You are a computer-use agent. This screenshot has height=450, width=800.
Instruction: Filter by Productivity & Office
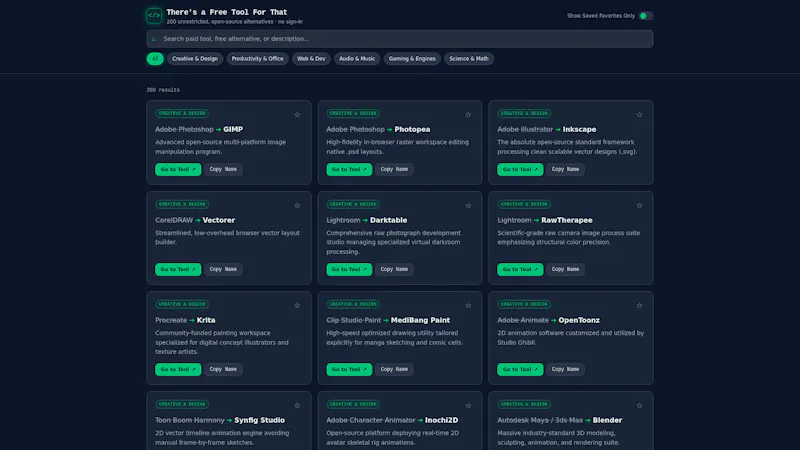(x=257, y=59)
